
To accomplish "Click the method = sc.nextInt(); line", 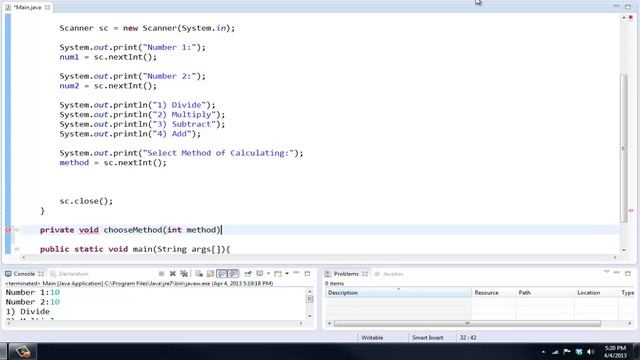I will tap(113, 163).
